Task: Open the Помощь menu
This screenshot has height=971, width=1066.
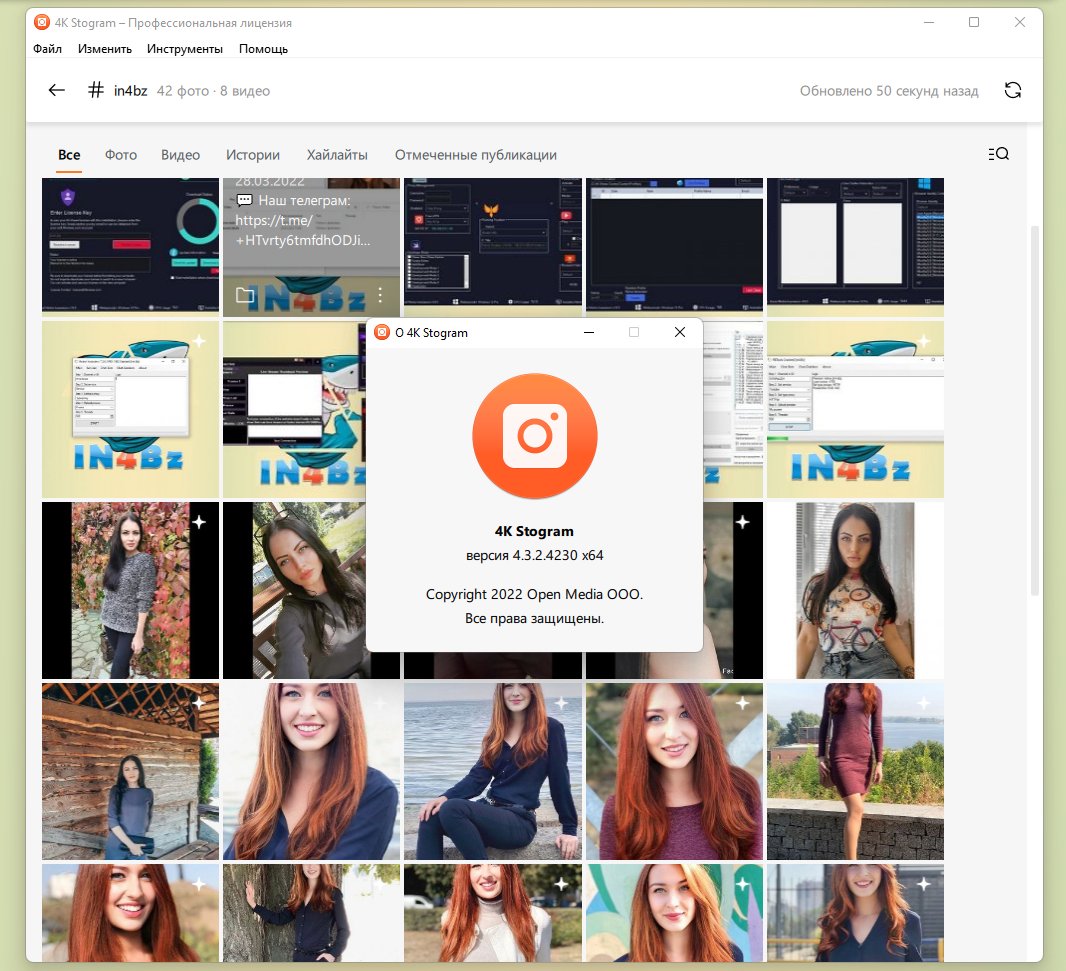Action: coord(263,49)
